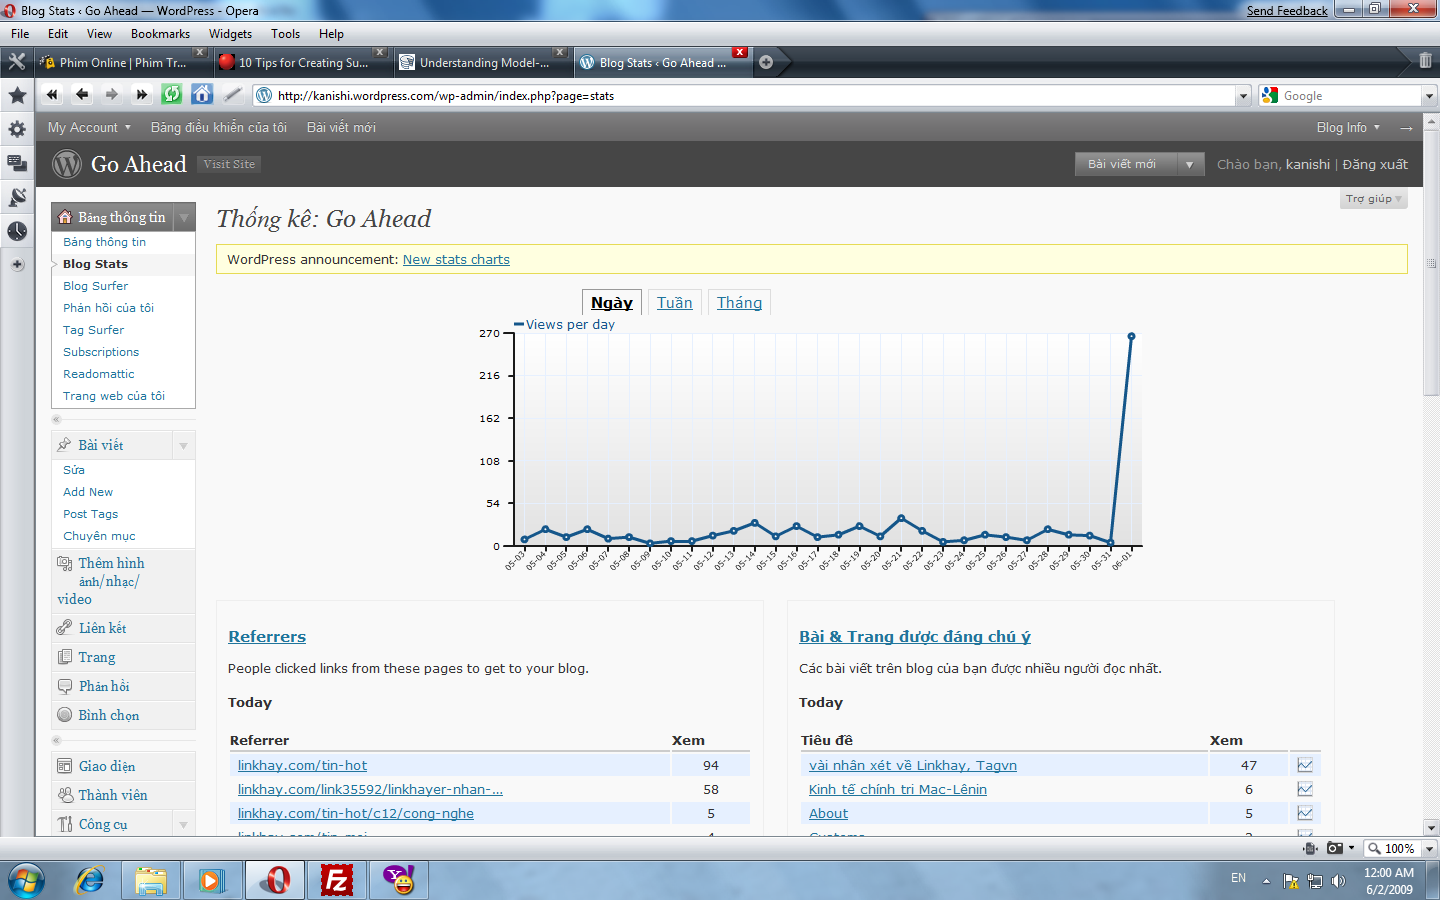Screen dimensions: 1440x900
Task: Click the Back arrow in navigation toolbar
Action: click(82, 95)
